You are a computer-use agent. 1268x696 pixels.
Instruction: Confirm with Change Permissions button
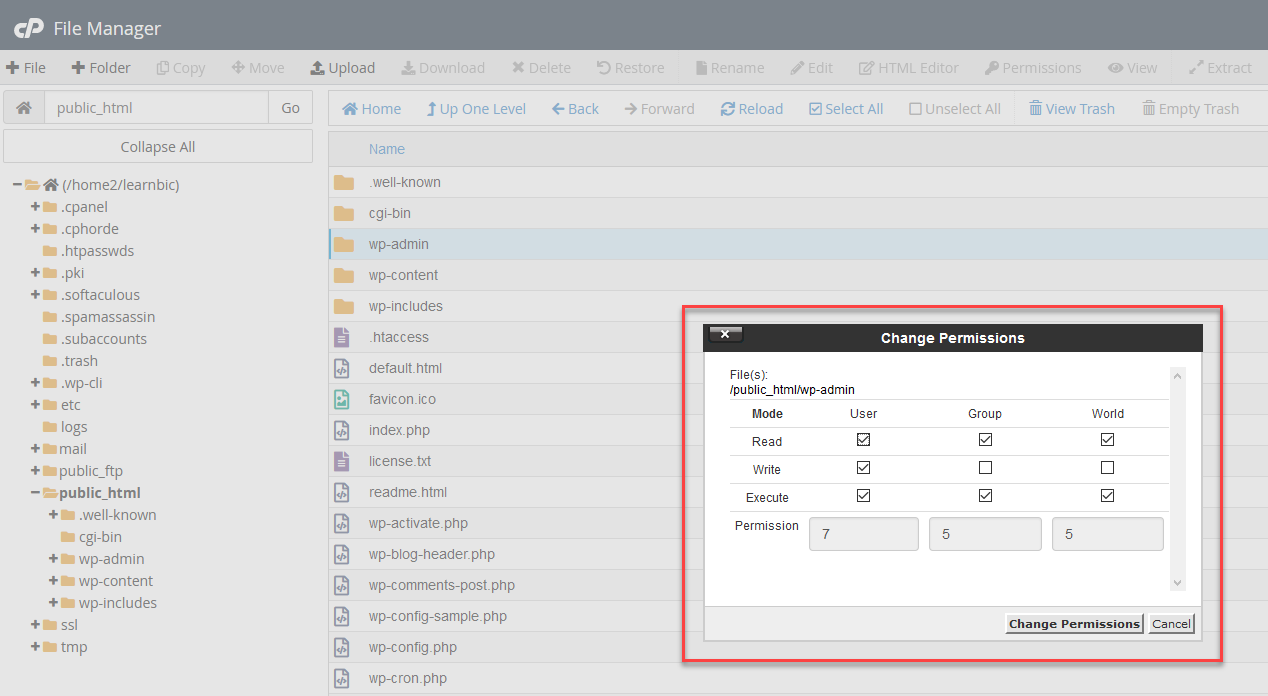[1074, 624]
